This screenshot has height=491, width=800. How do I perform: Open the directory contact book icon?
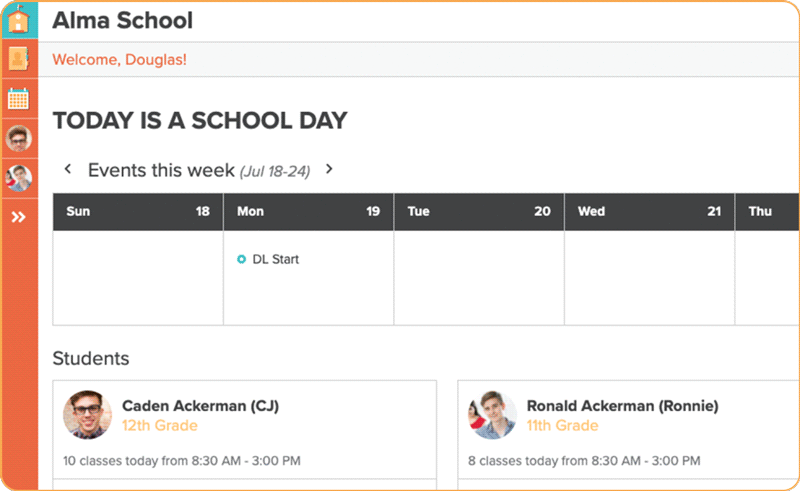pyautogui.click(x=19, y=59)
